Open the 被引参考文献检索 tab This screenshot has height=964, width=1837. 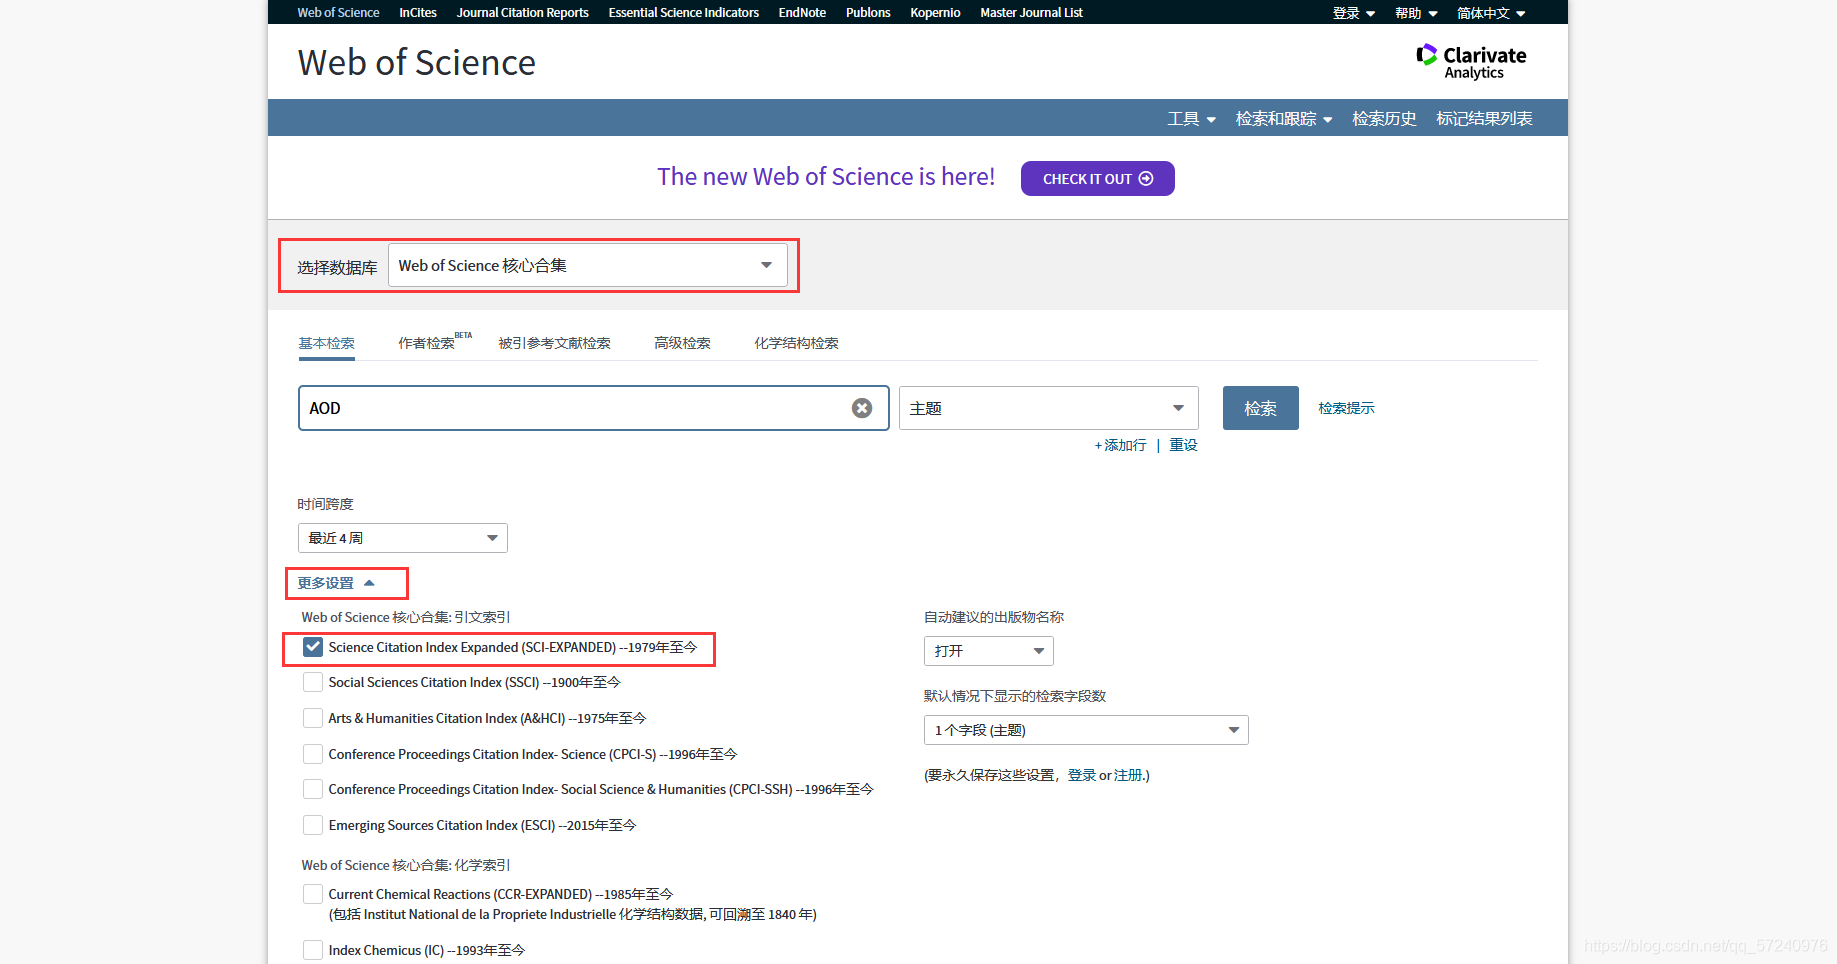tap(554, 343)
